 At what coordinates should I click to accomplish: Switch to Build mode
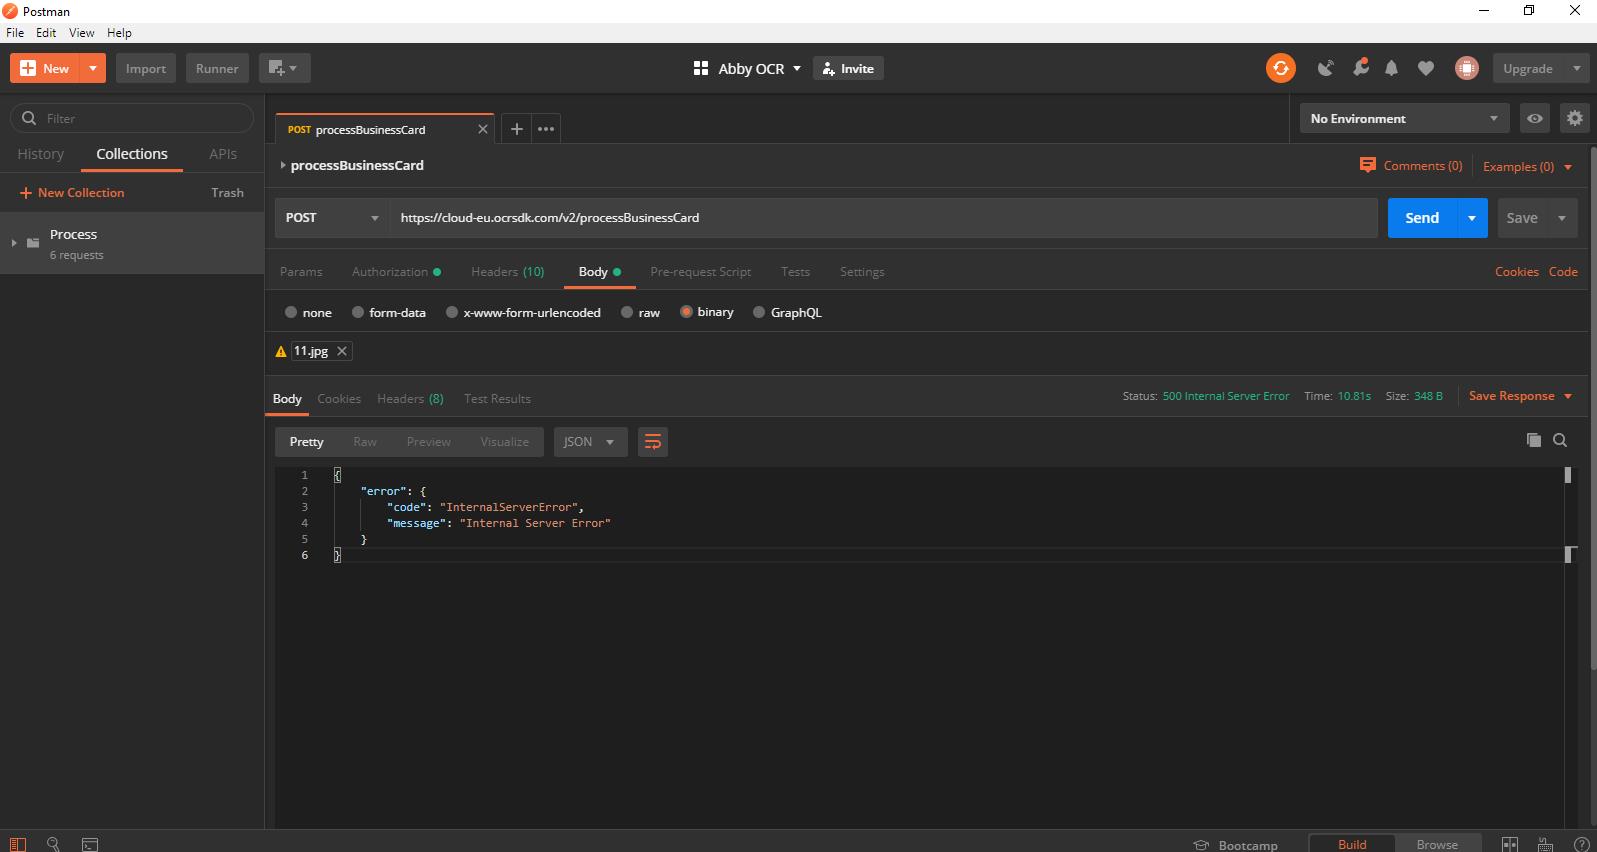(x=1352, y=844)
